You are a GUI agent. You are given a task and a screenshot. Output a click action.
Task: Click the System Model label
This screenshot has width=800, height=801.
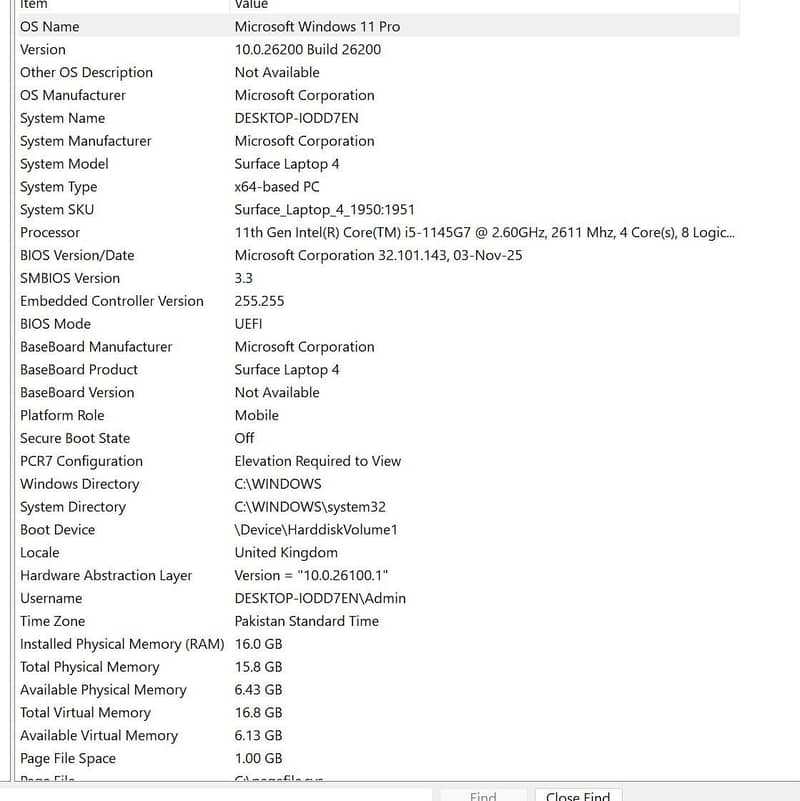[64, 164]
